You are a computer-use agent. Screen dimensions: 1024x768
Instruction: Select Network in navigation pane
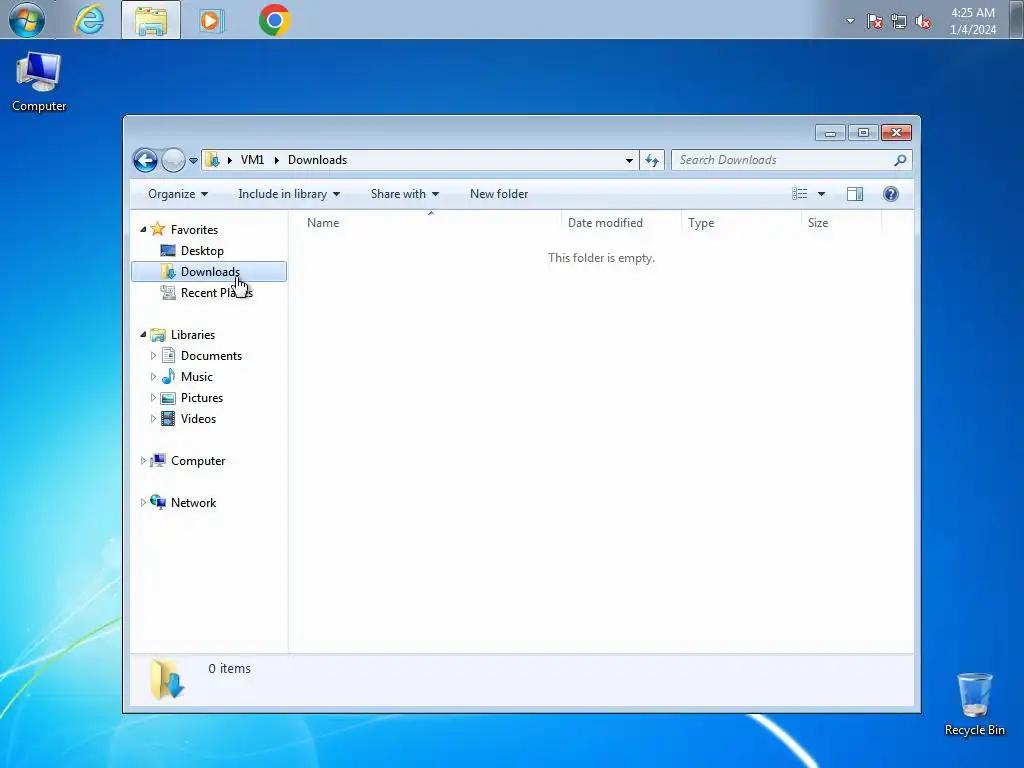(193, 502)
